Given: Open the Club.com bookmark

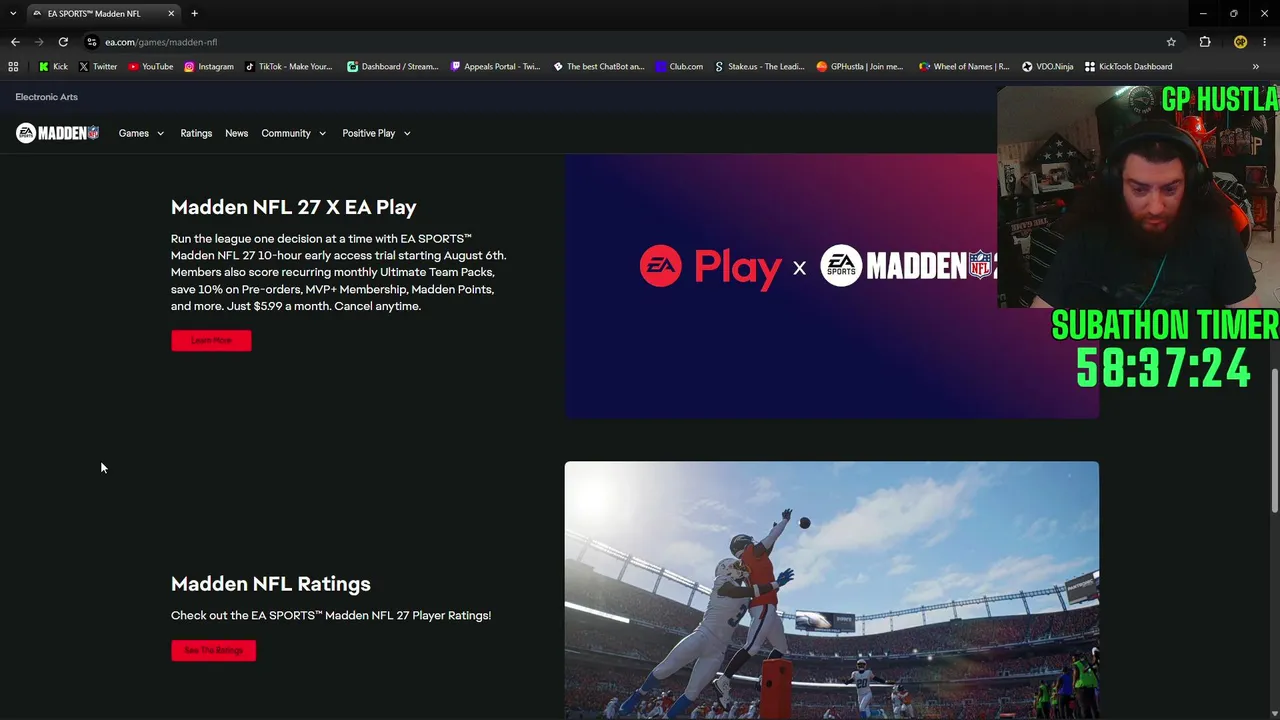Looking at the screenshot, I should pos(680,67).
